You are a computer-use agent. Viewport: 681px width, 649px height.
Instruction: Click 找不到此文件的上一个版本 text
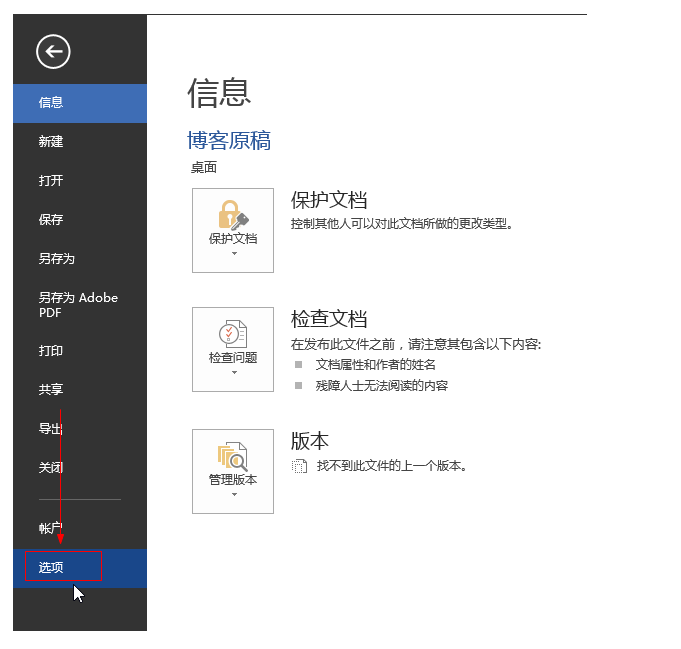[392, 466]
